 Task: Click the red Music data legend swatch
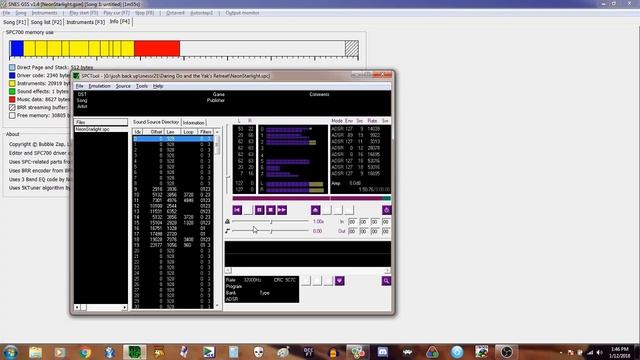coord(12,100)
